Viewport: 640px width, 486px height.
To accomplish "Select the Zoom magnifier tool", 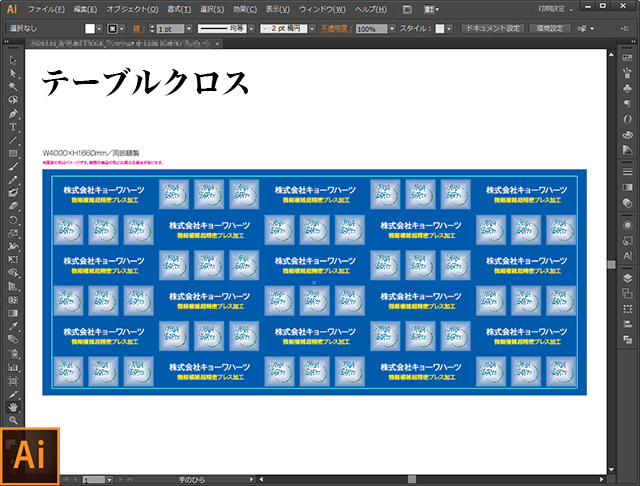I will pyautogui.click(x=13, y=420).
